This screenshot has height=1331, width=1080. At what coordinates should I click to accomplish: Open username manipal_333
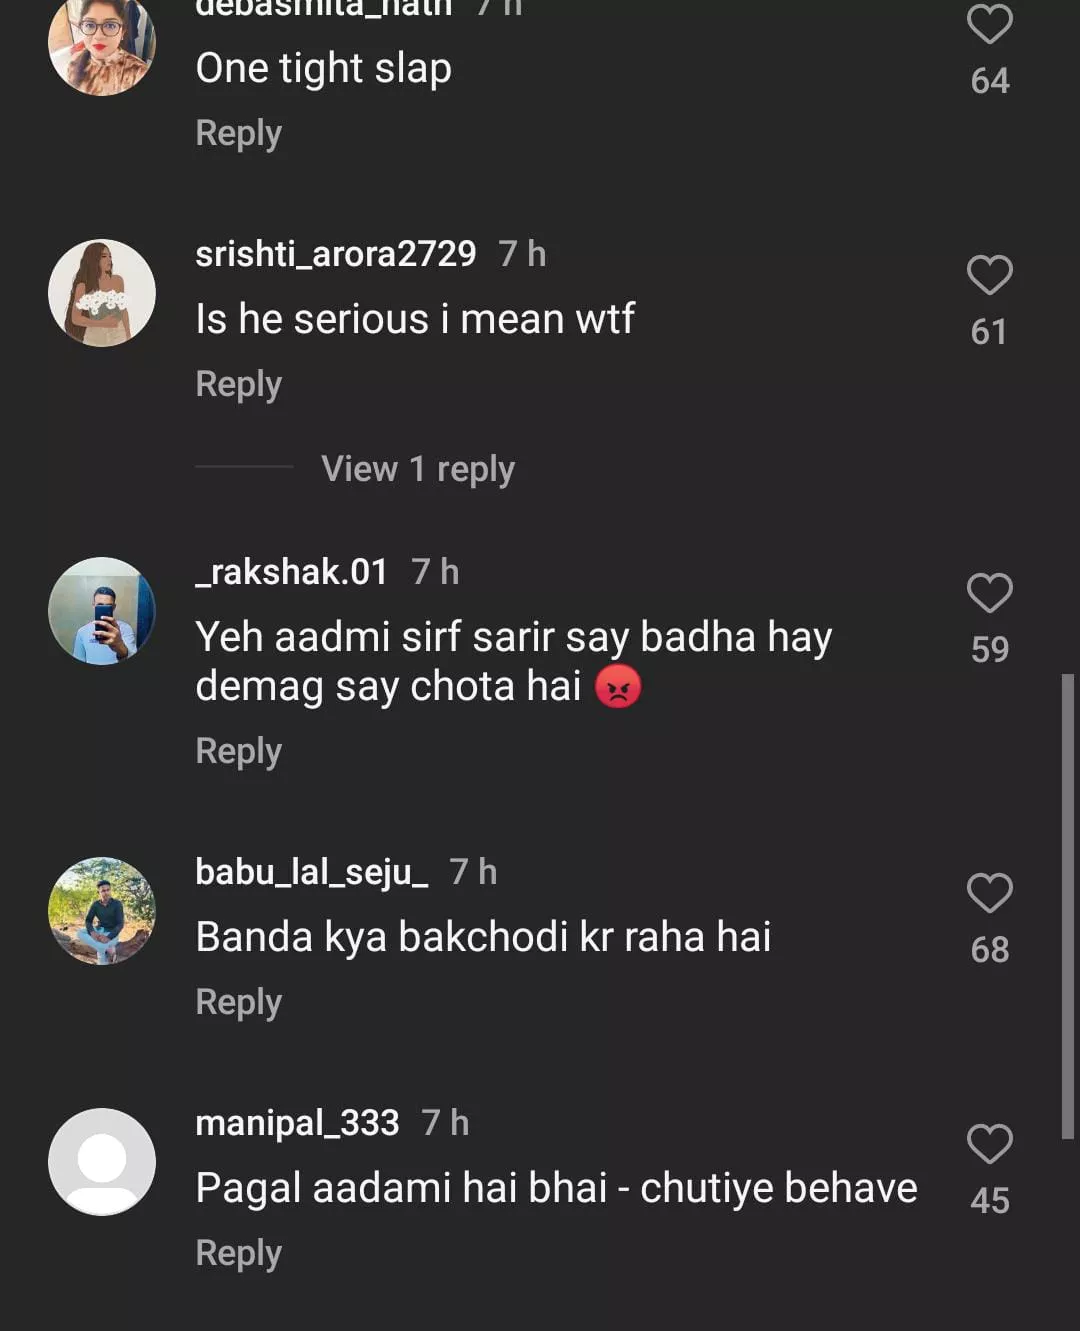pos(297,1123)
